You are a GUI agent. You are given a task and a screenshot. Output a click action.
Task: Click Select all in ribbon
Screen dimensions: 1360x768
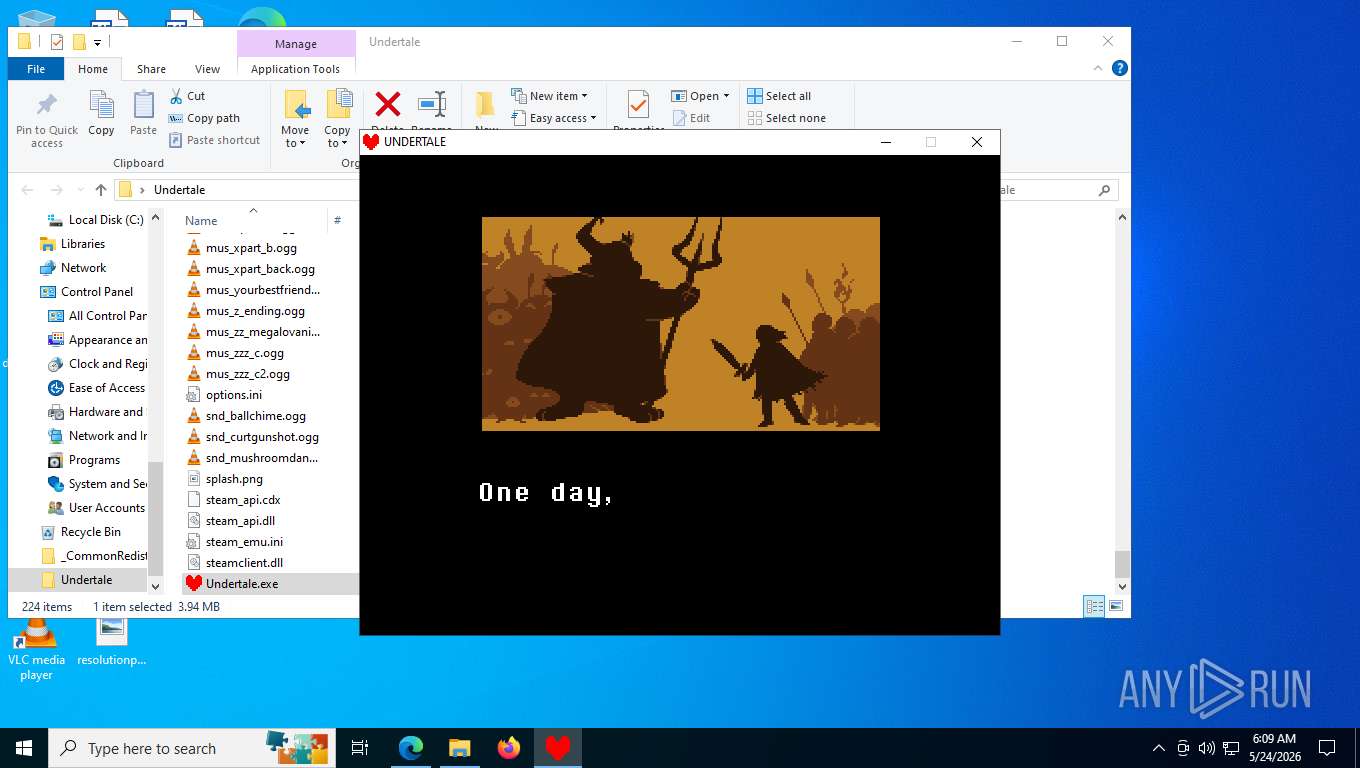coord(779,96)
